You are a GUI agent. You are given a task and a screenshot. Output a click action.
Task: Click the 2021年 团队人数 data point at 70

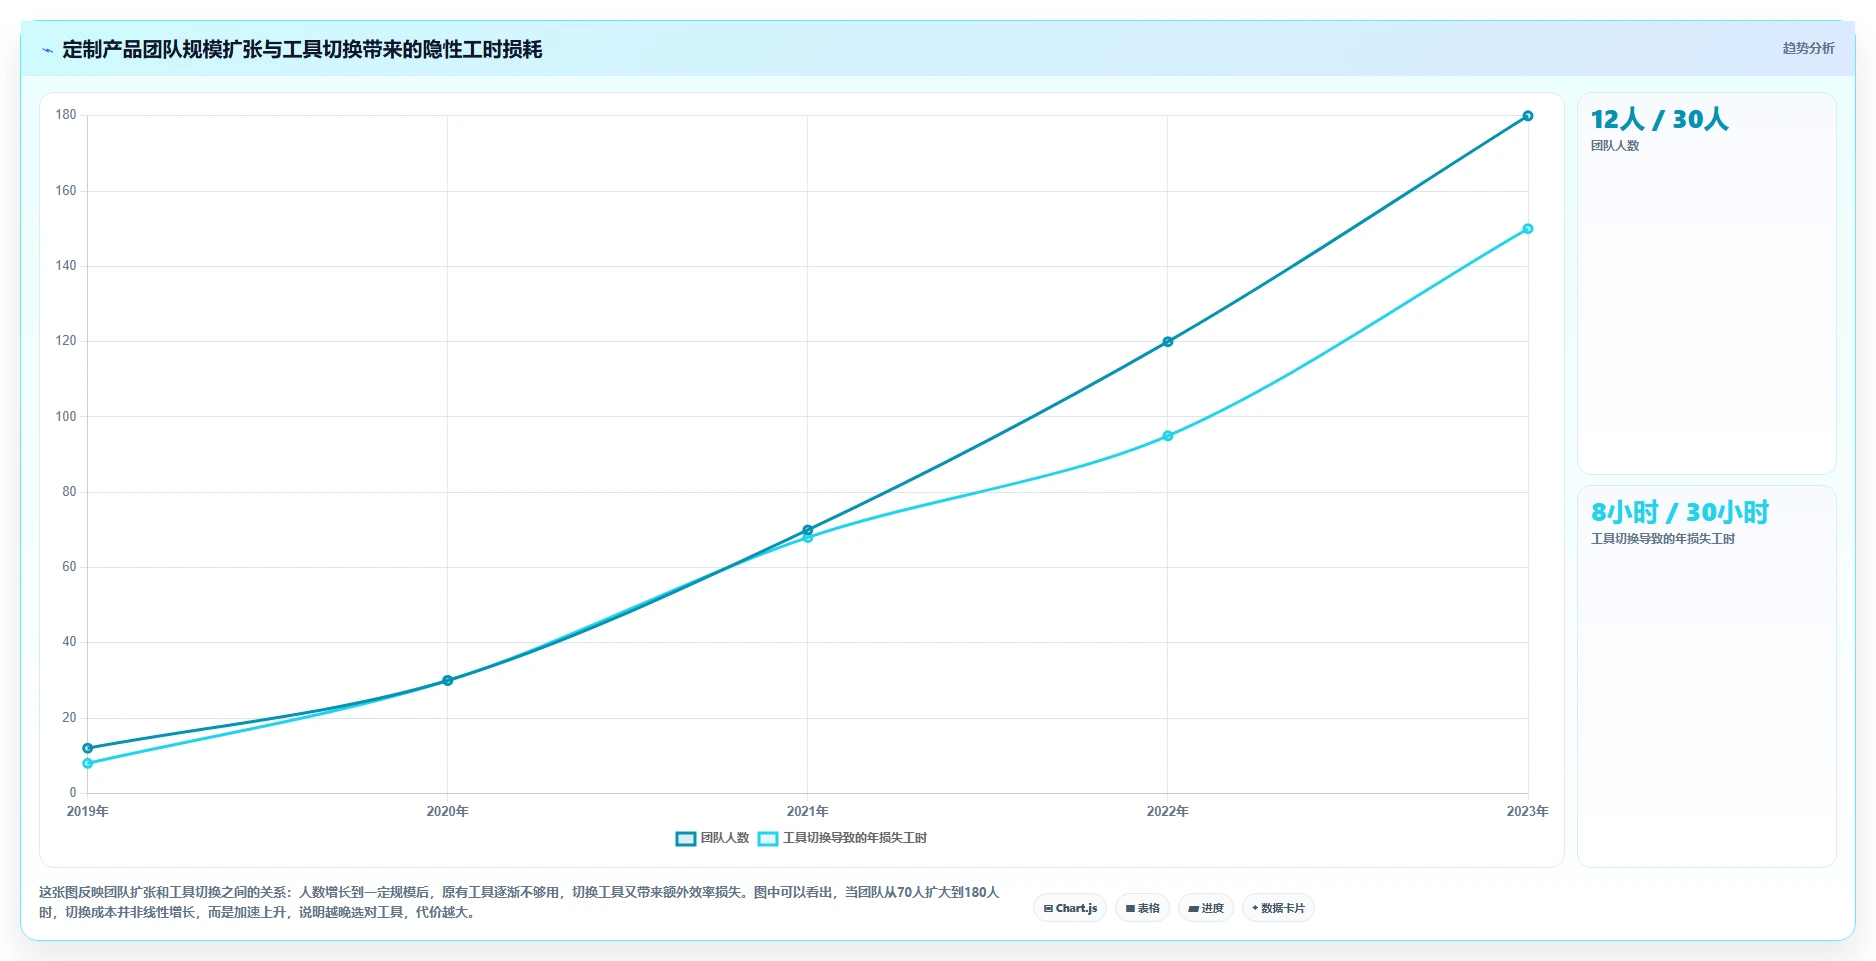click(807, 530)
